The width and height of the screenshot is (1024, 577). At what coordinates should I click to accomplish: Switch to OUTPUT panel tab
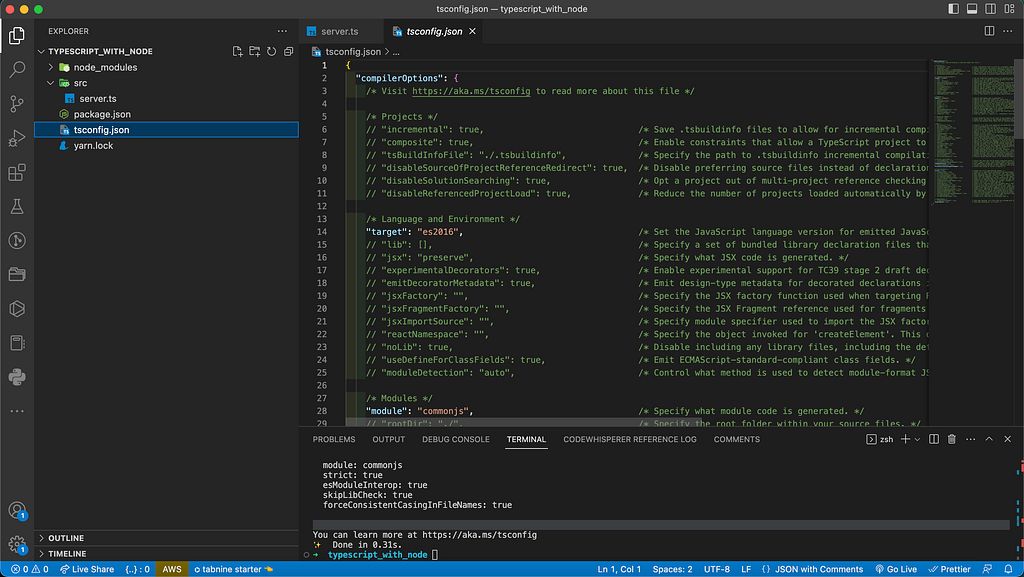point(389,439)
